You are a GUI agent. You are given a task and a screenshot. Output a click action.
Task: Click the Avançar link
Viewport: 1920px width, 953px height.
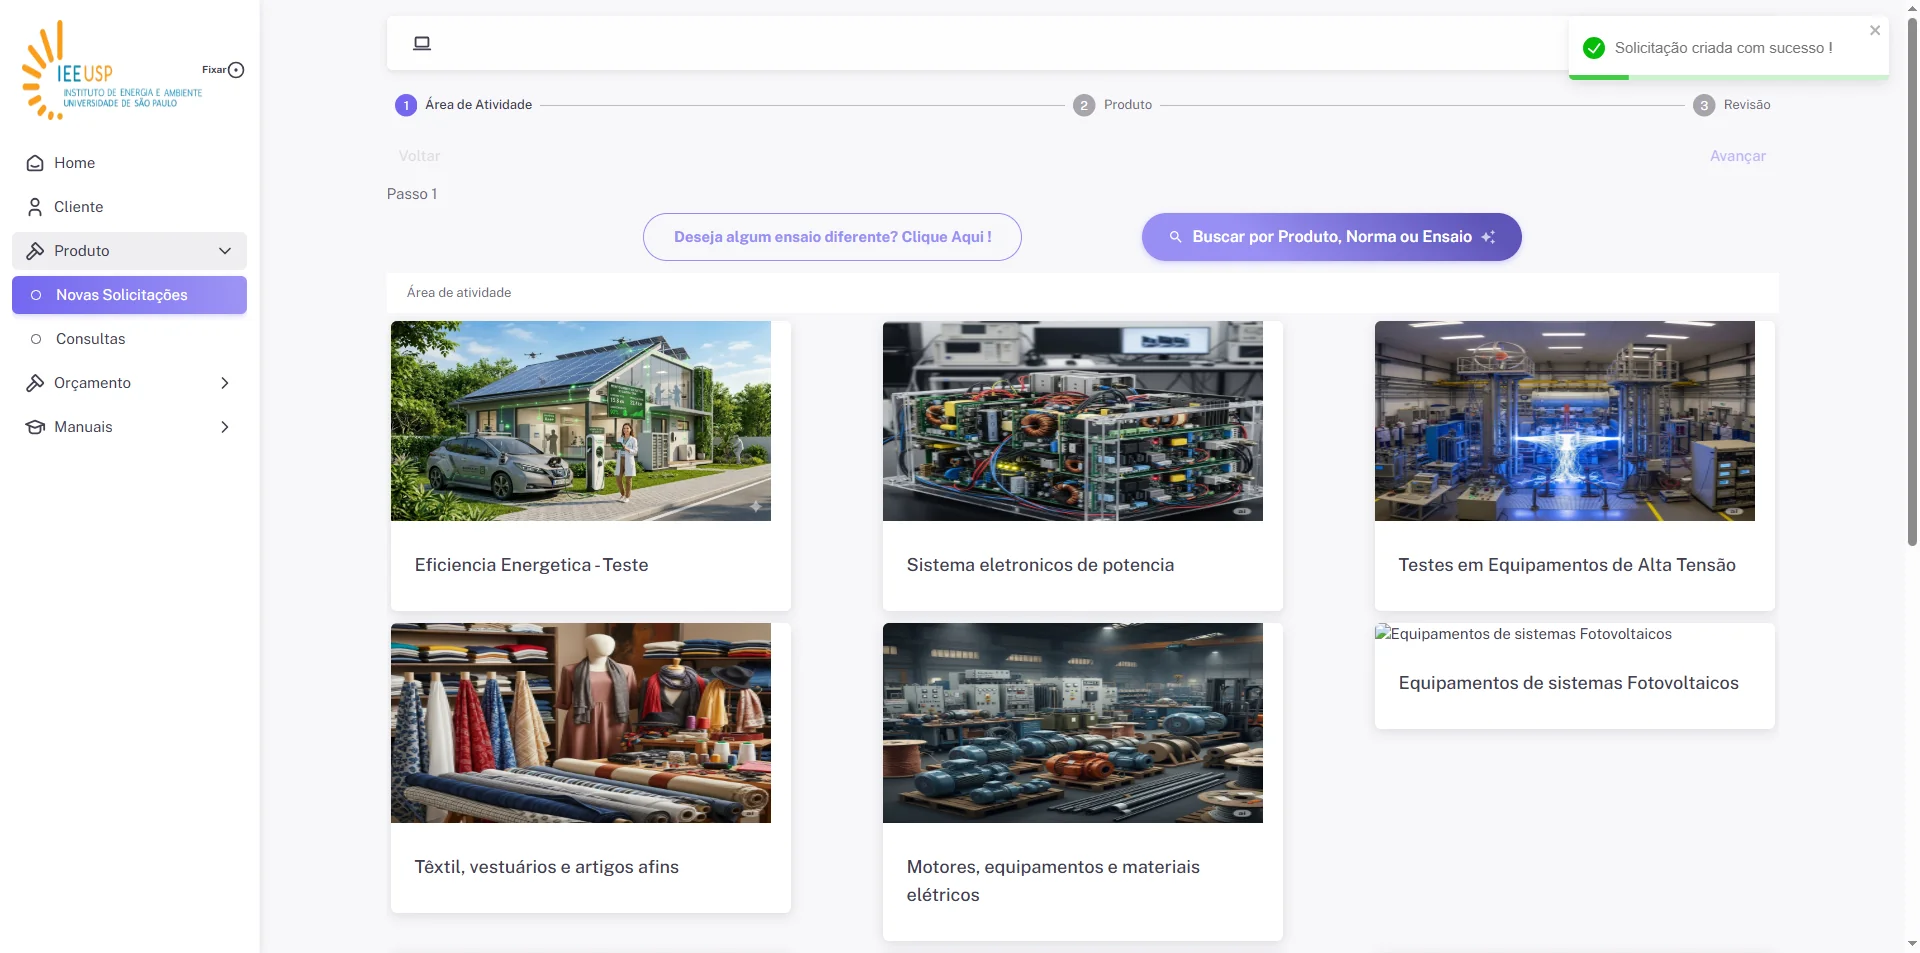point(1737,156)
